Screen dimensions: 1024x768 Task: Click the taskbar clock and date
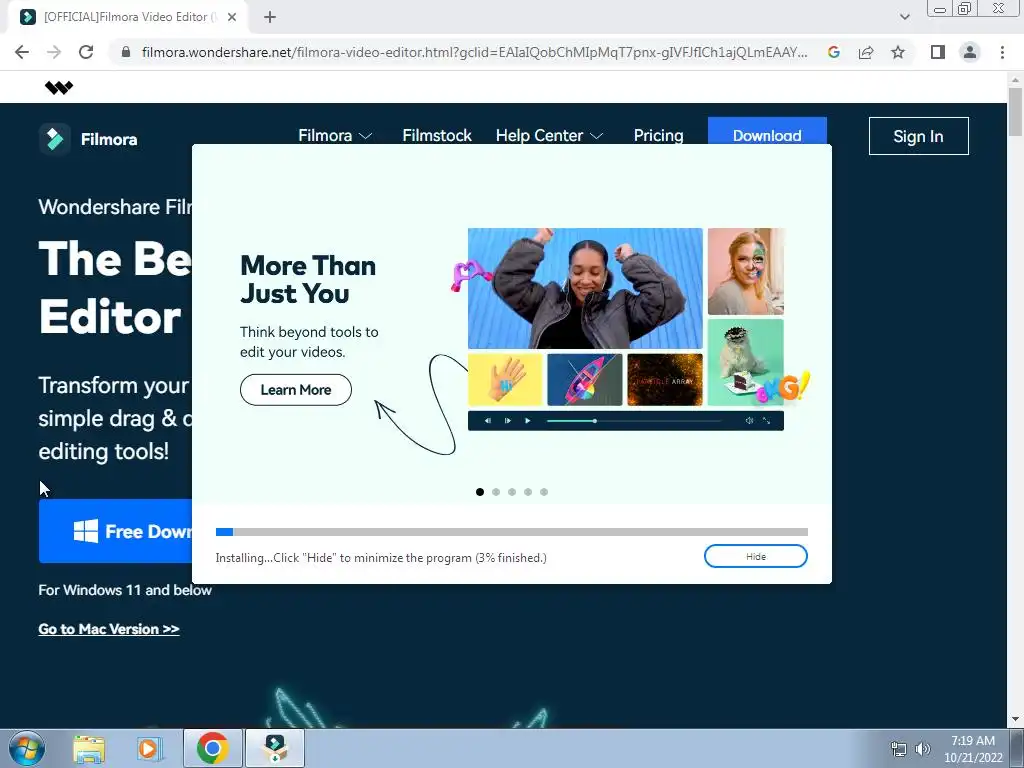click(973, 749)
